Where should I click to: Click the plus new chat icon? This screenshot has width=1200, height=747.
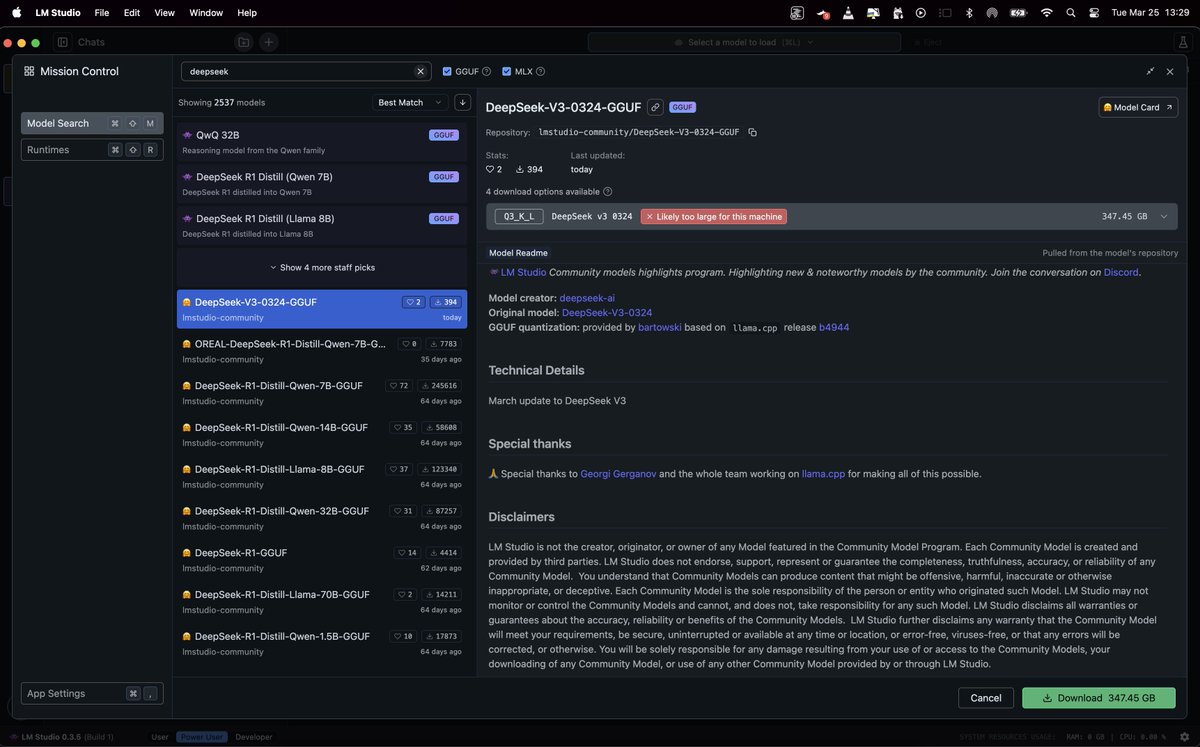coord(269,42)
